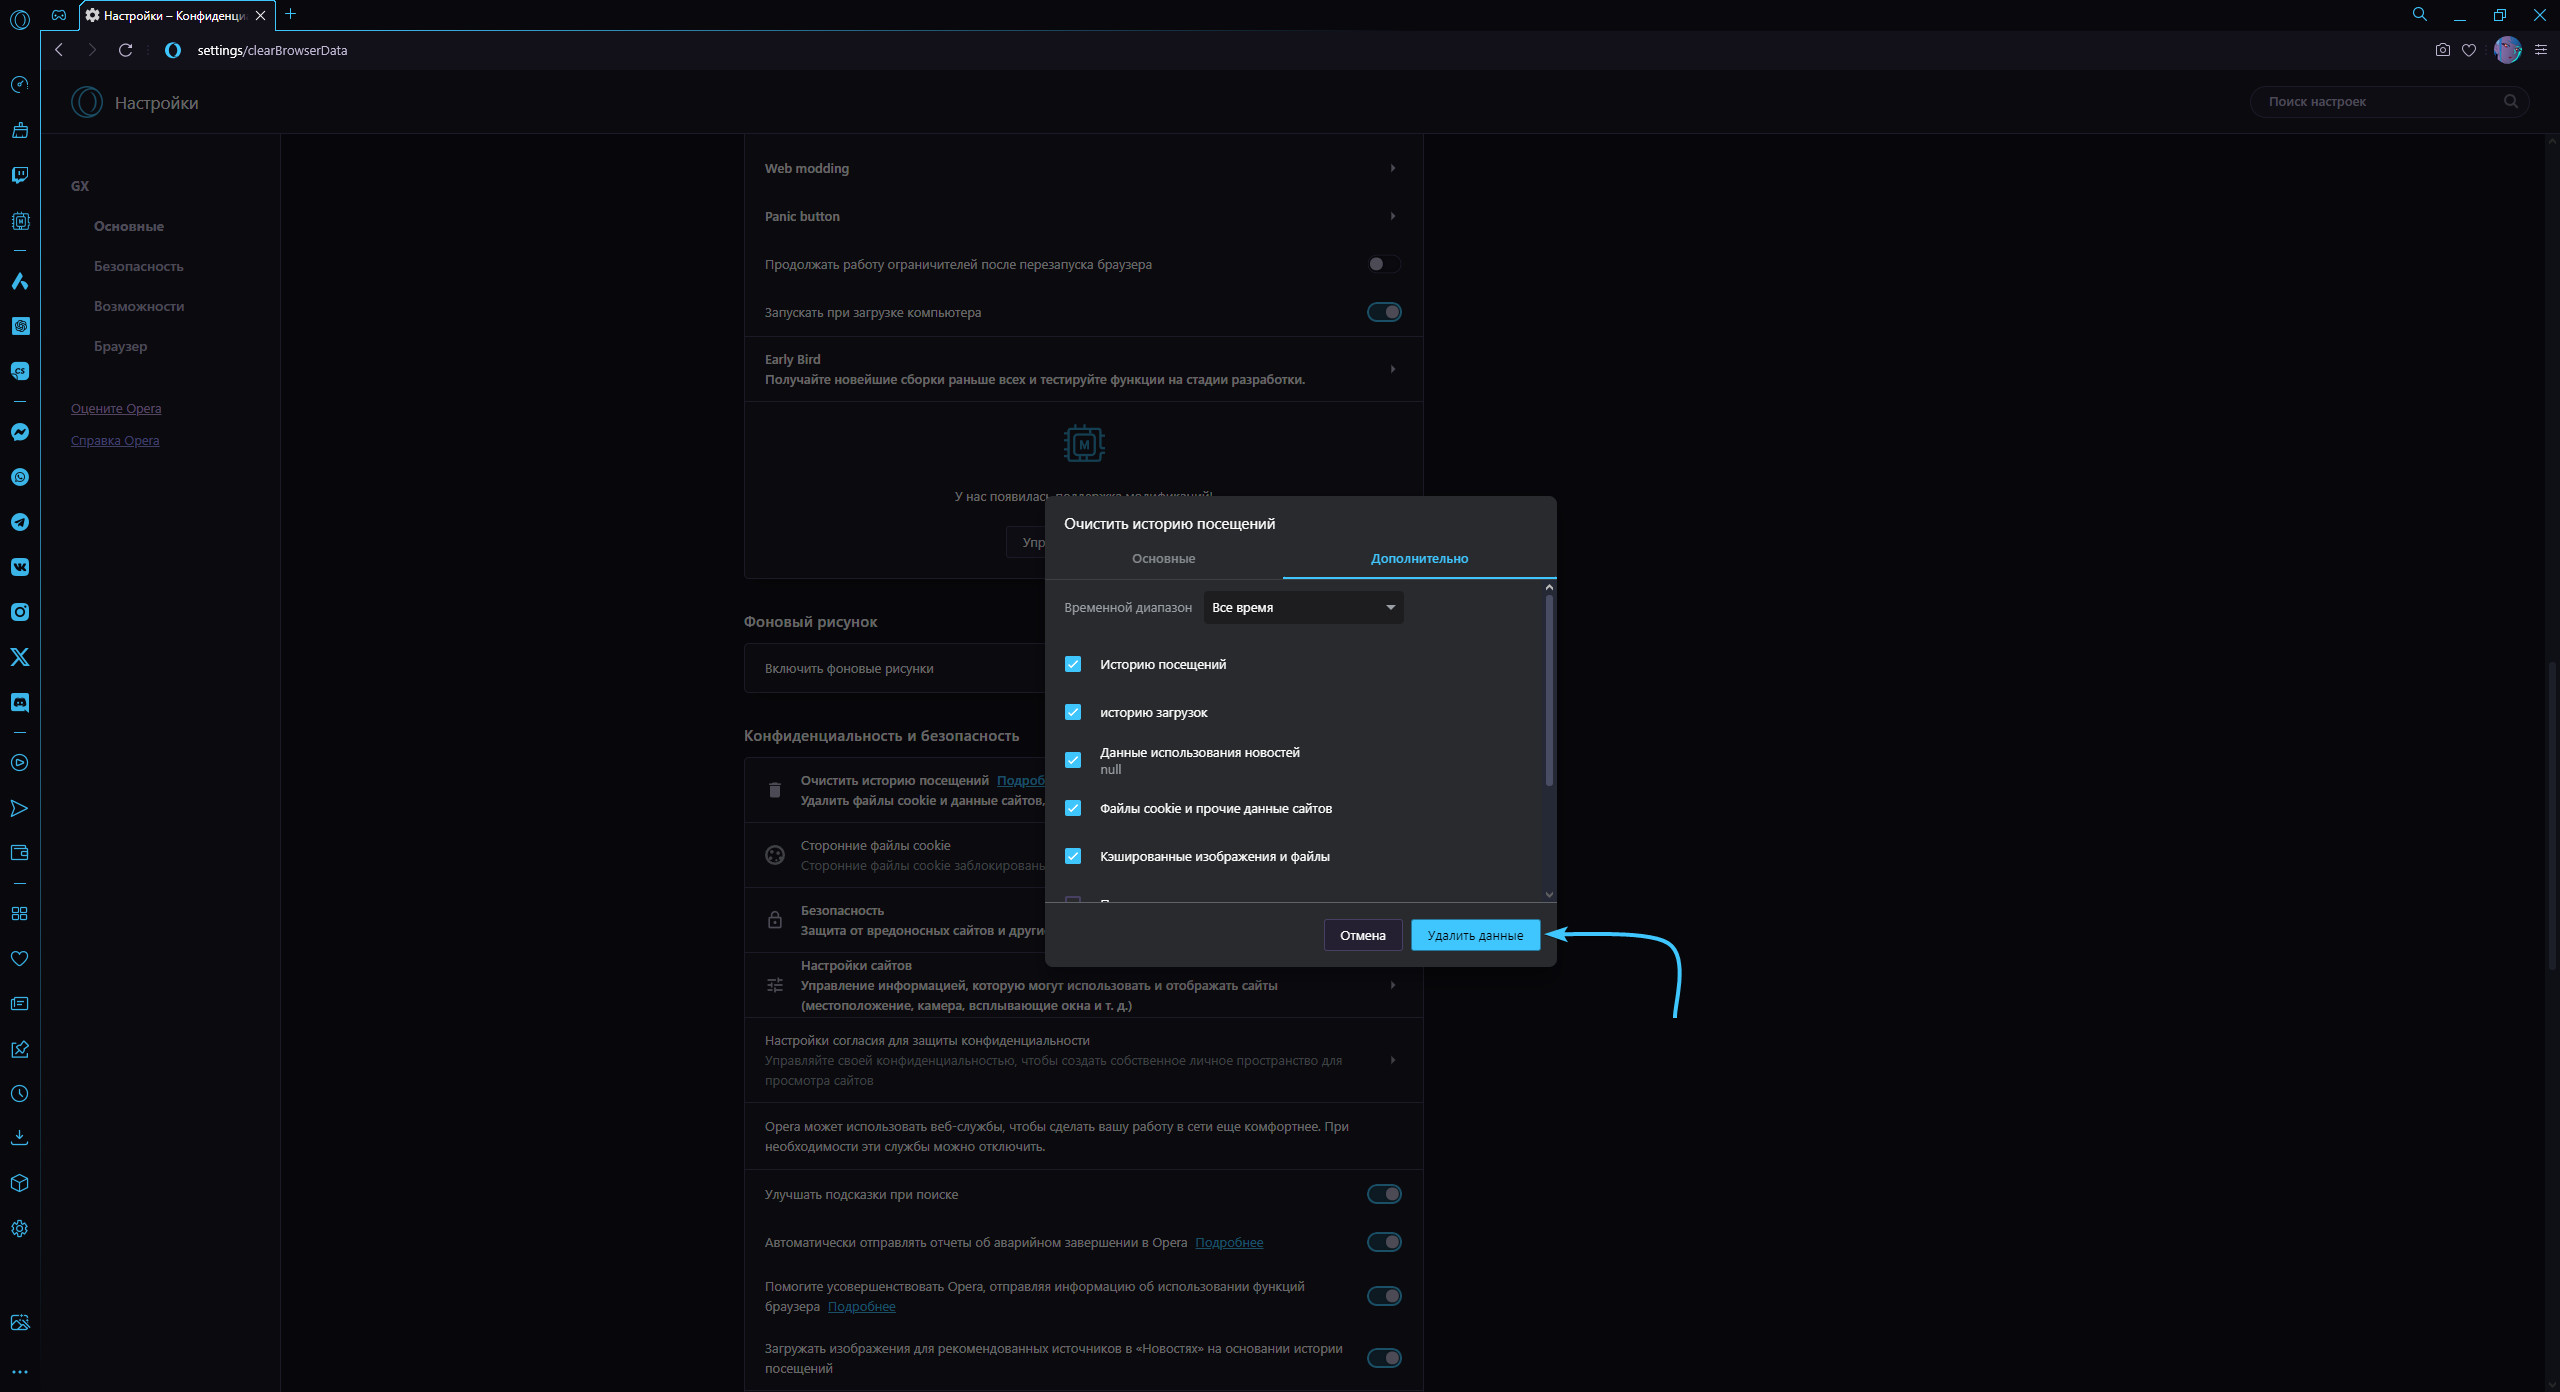Open Twitch in the sidebar

[20, 175]
